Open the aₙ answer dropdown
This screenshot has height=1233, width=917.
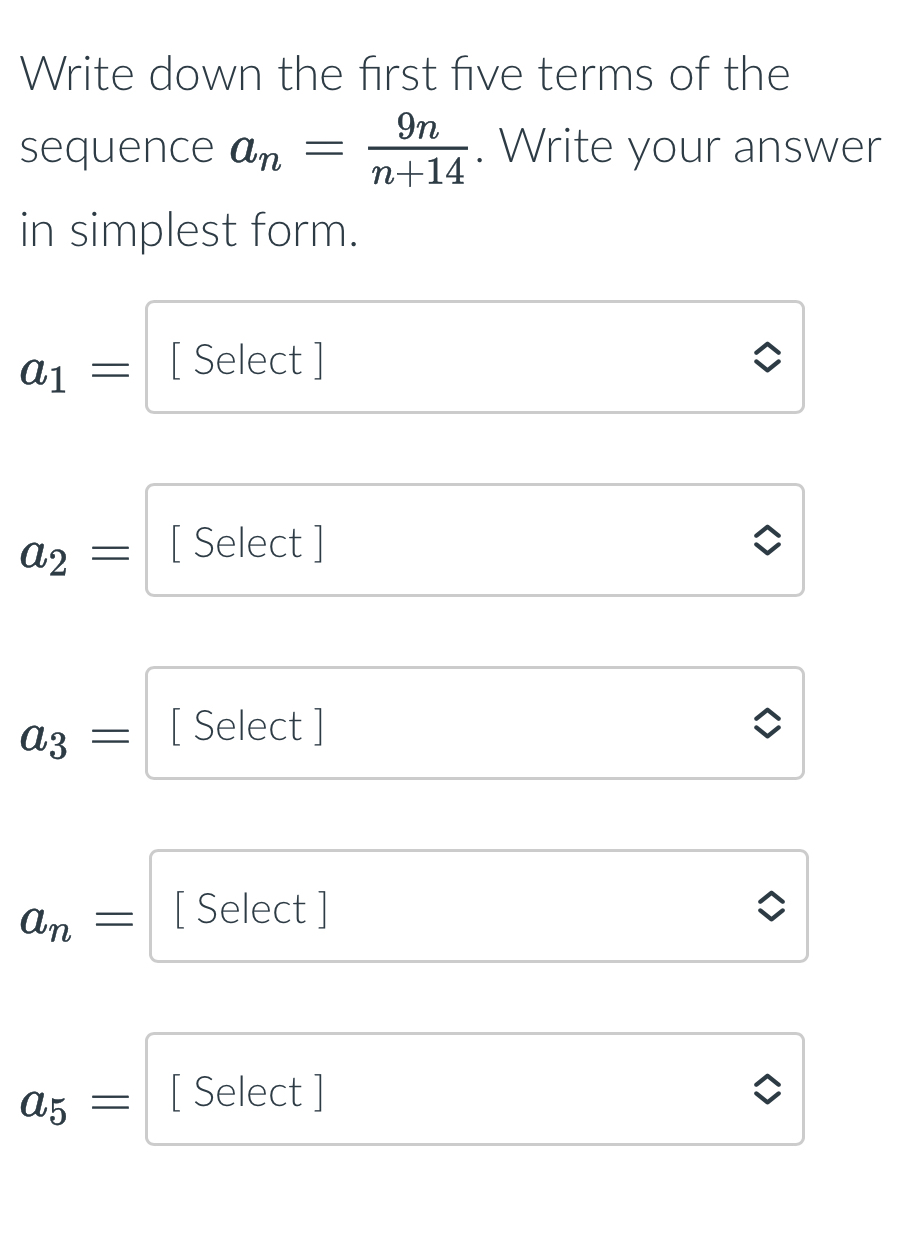(x=478, y=907)
